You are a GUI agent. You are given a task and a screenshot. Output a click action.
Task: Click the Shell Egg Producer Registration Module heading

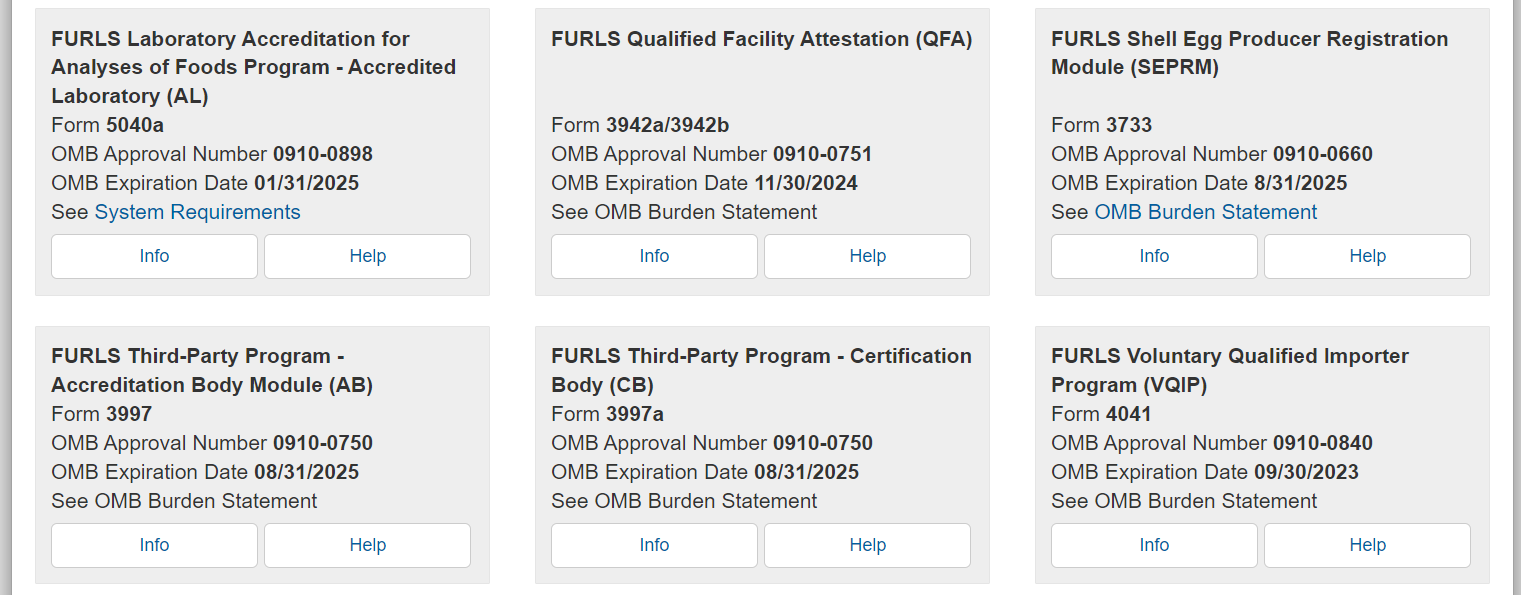(x=1249, y=53)
